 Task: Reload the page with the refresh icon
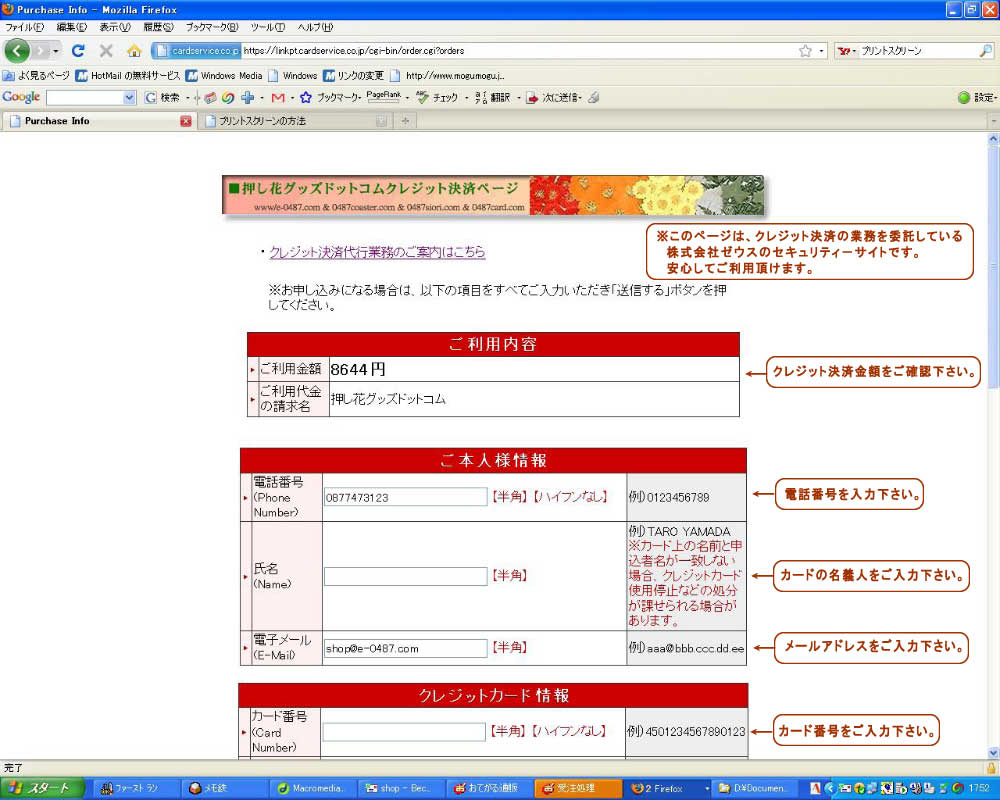click(x=78, y=50)
